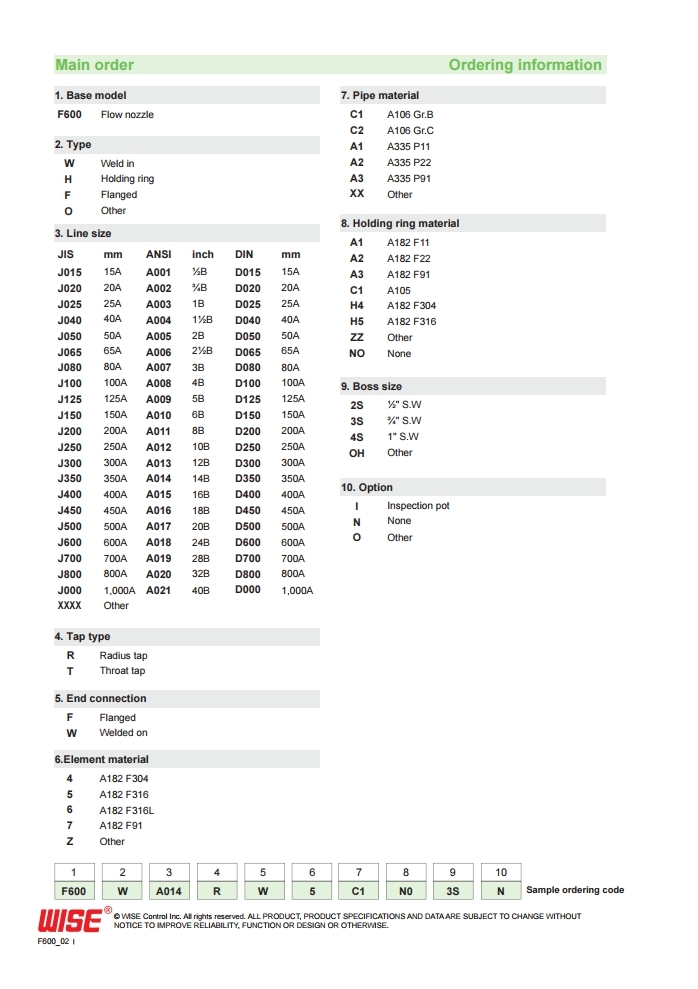Select the 'A182 F22' ring material
The image size is (698, 989).
409,259
